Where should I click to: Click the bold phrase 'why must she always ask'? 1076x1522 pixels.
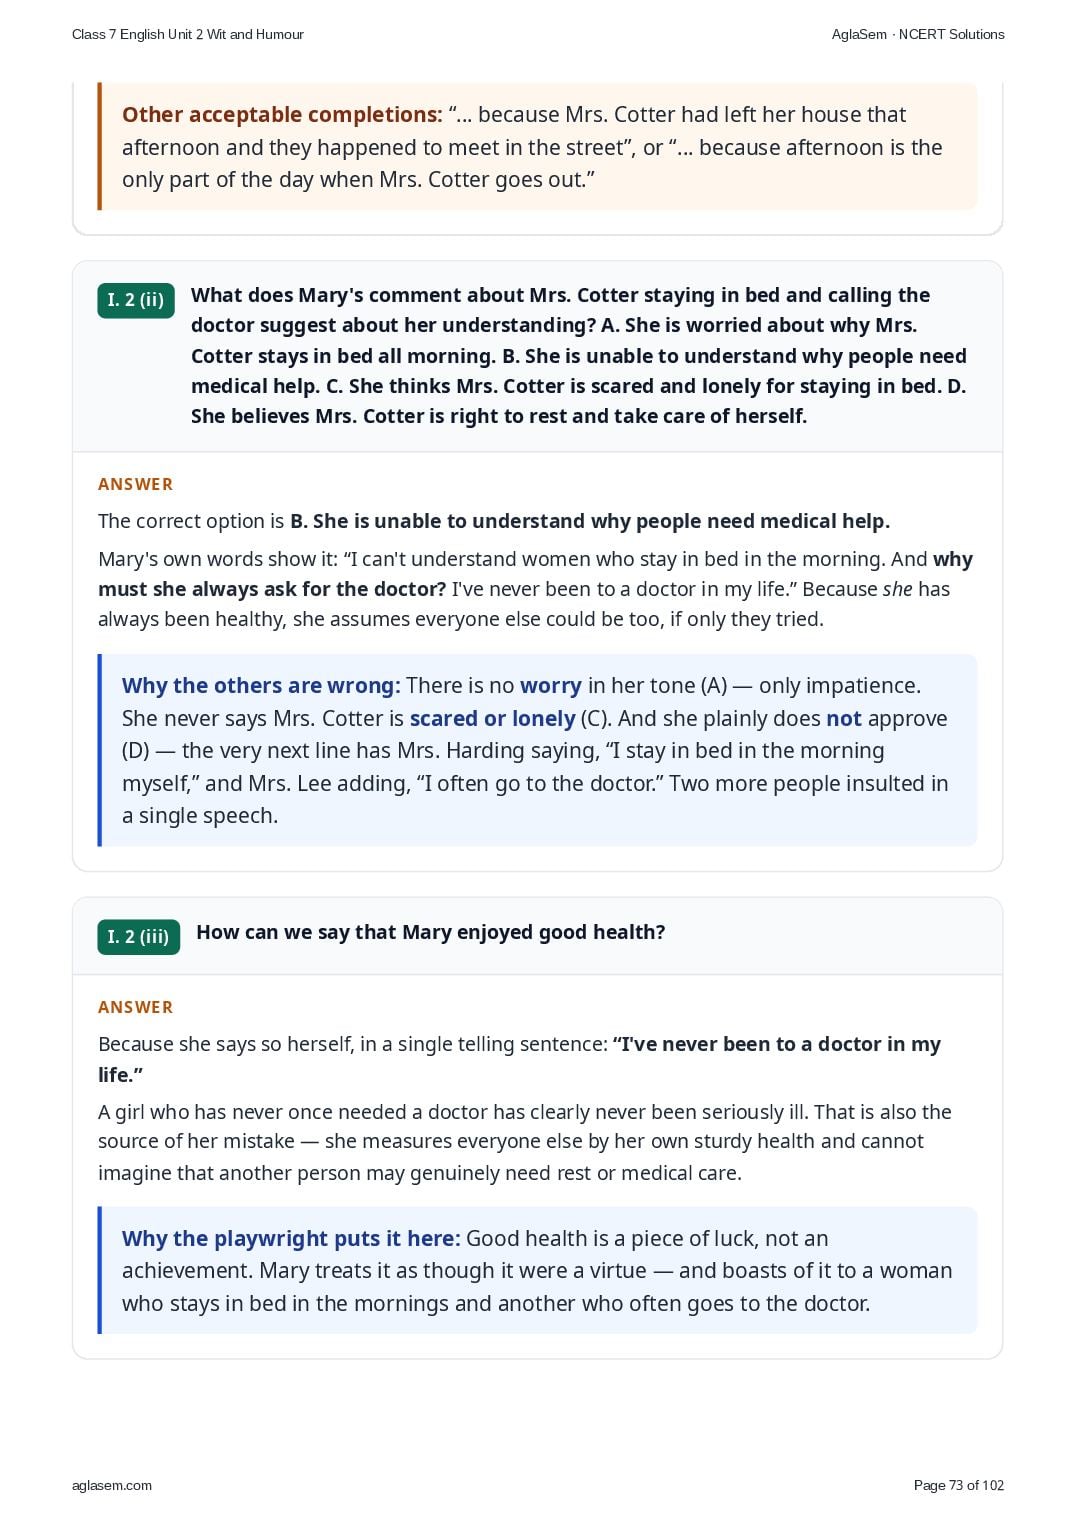tap(535, 574)
